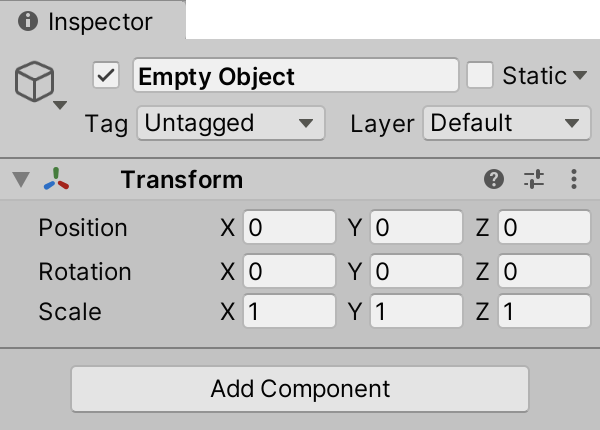Open the icon picker arrow beside cube

60,104
